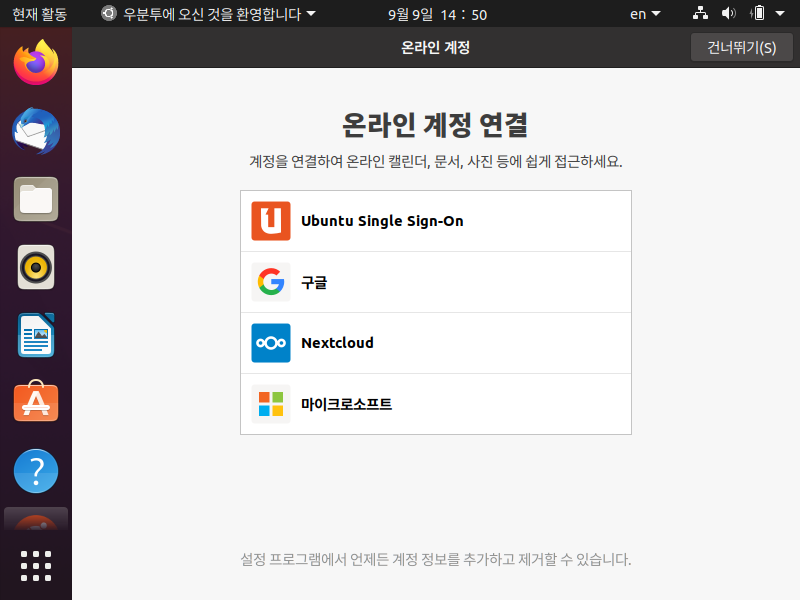This screenshot has width=800, height=600.
Task: Open the Help question mark icon
Action: 36,471
